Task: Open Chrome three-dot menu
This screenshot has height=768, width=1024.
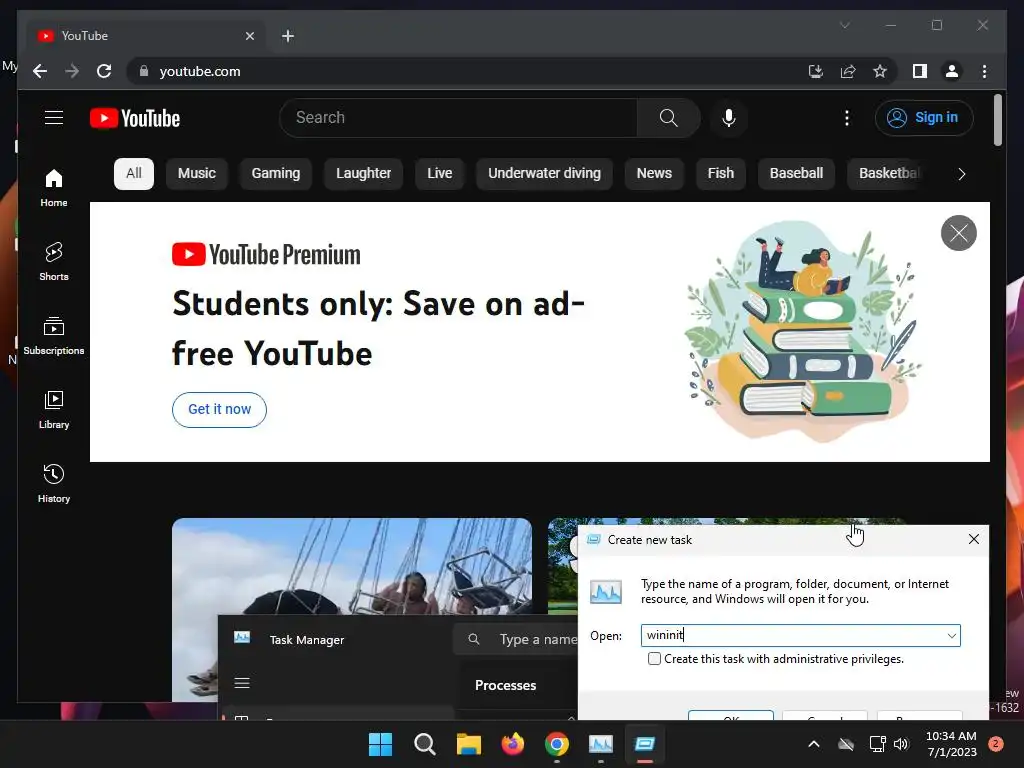Action: click(x=984, y=71)
